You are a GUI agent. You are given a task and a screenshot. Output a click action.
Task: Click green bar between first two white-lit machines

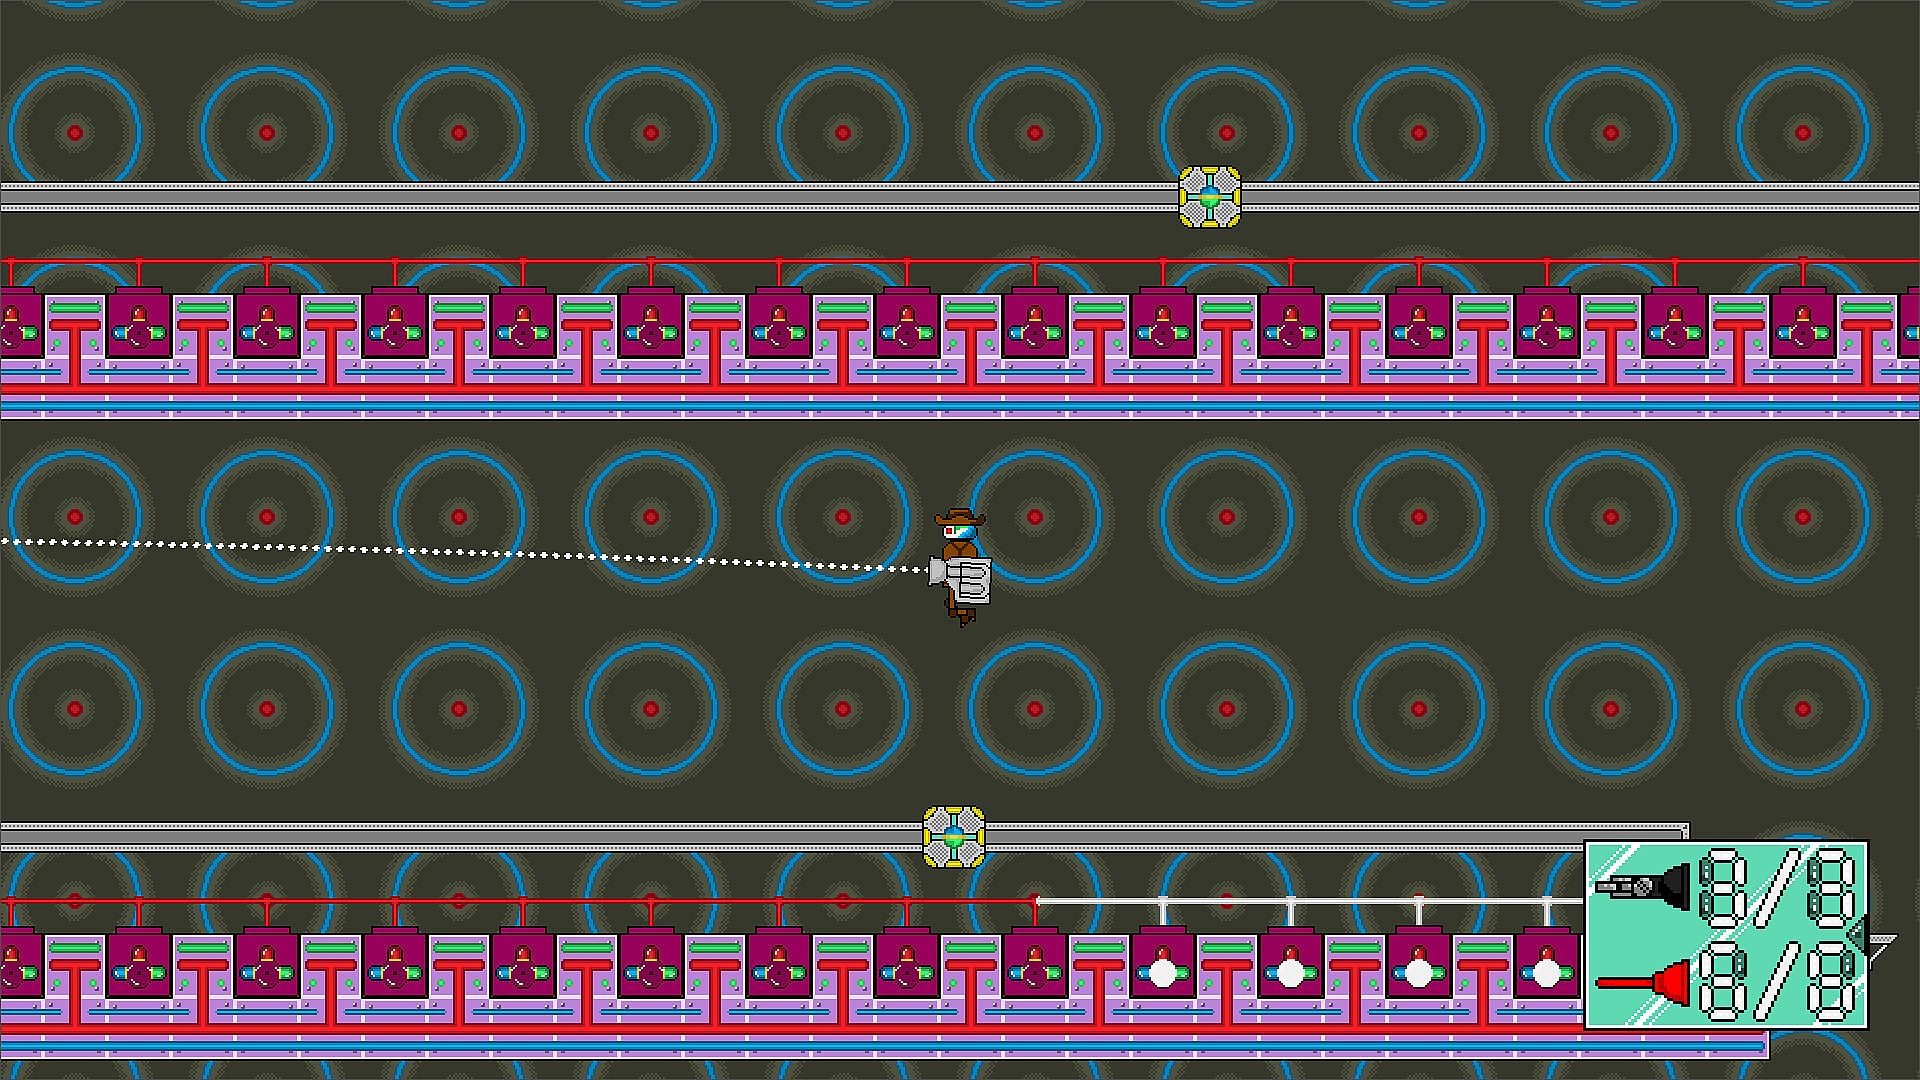pyautogui.click(x=1226, y=947)
